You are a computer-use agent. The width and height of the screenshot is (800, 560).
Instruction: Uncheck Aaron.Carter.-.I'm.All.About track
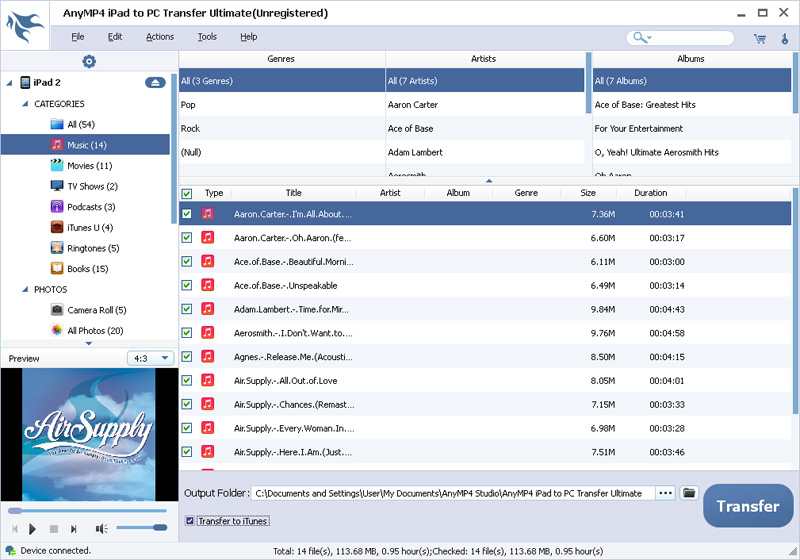coord(187,214)
